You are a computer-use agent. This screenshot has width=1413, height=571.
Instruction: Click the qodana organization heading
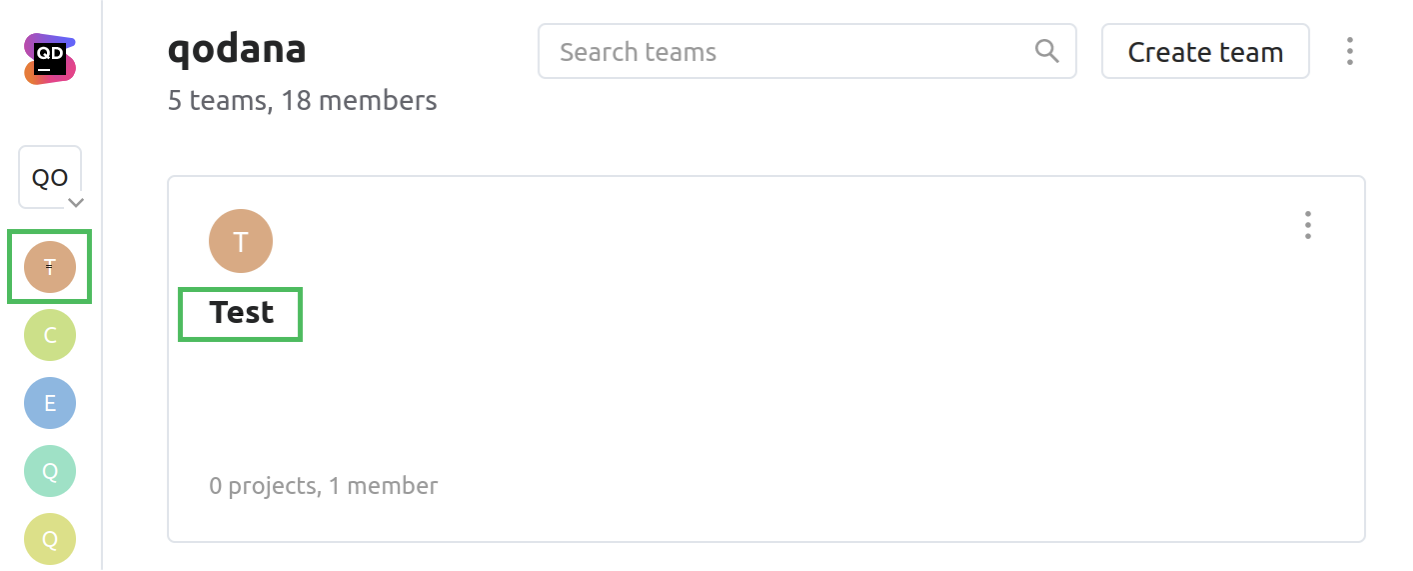237,49
